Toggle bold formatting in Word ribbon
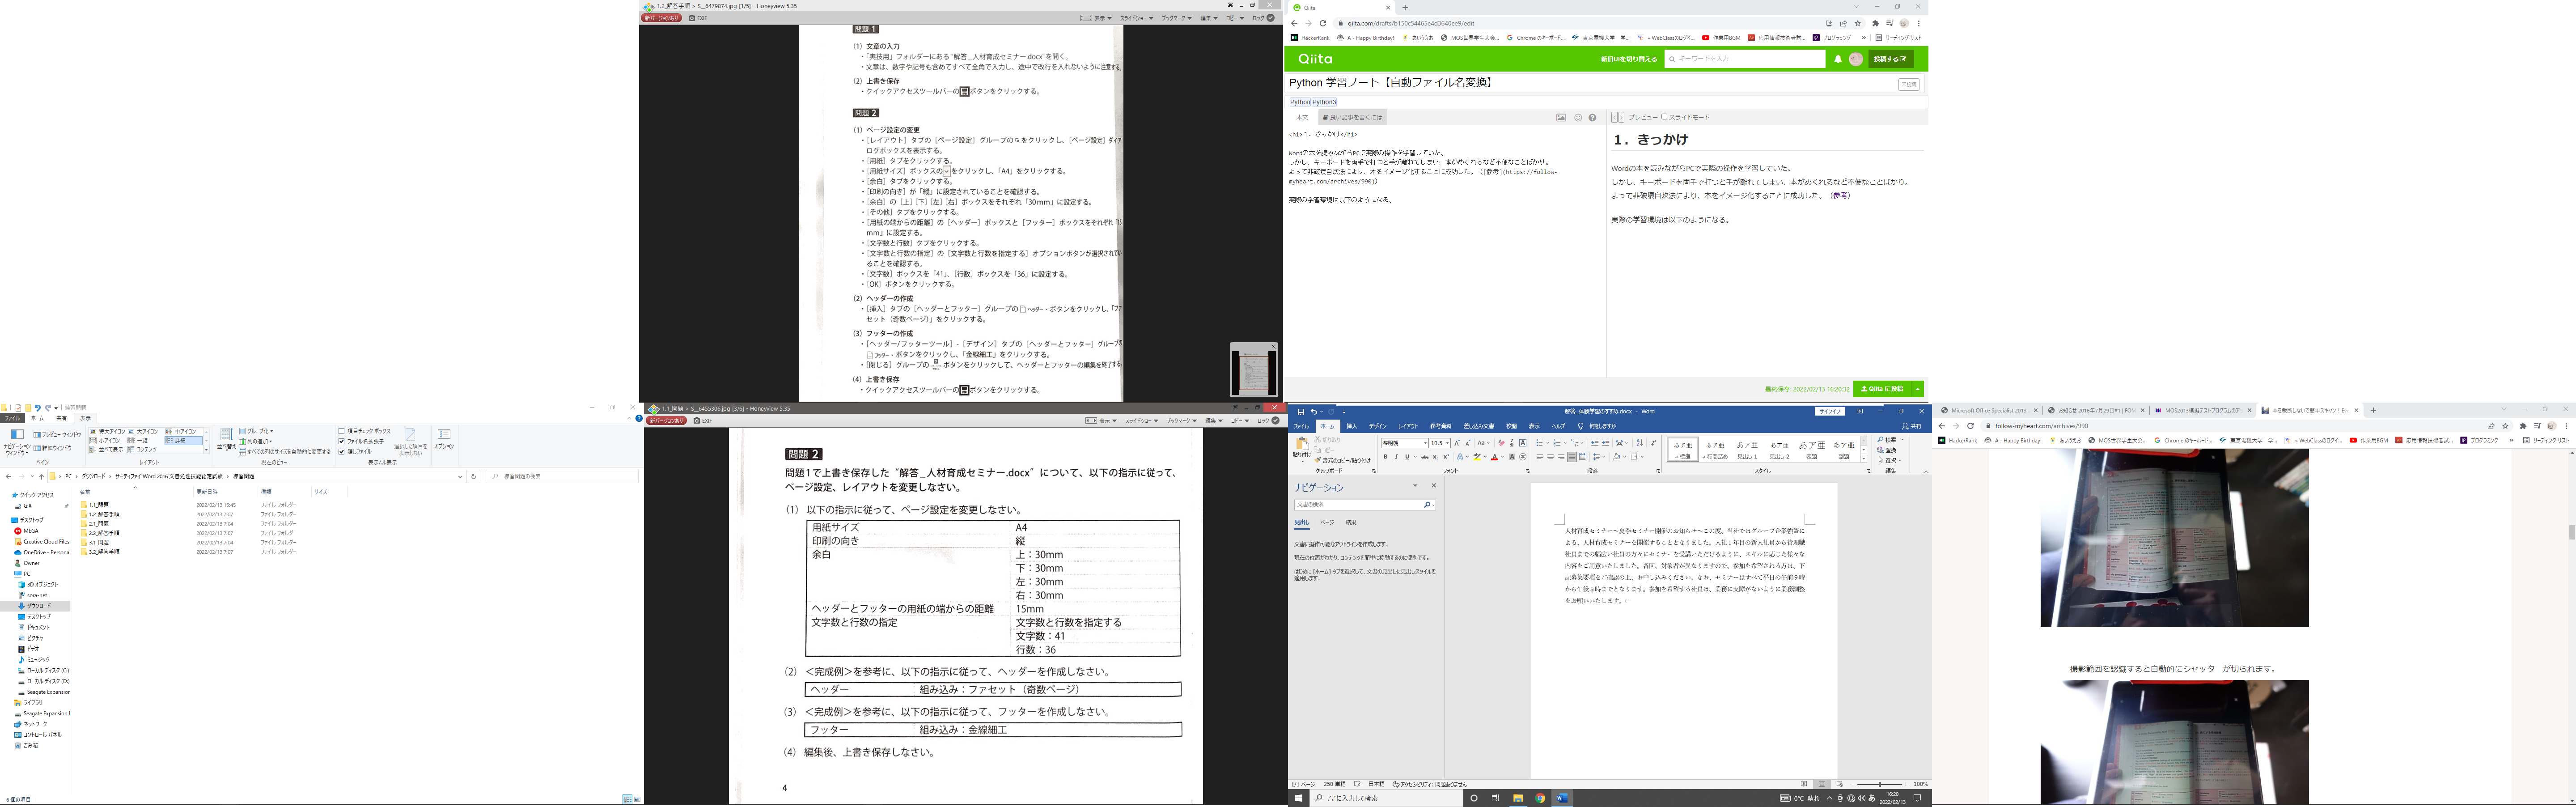This screenshot has height=807, width=2576. [1386, 457]
